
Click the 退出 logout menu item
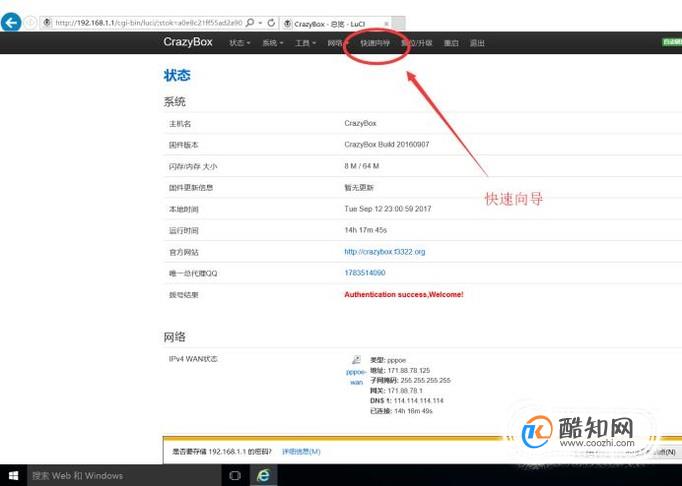pos(477,43)
